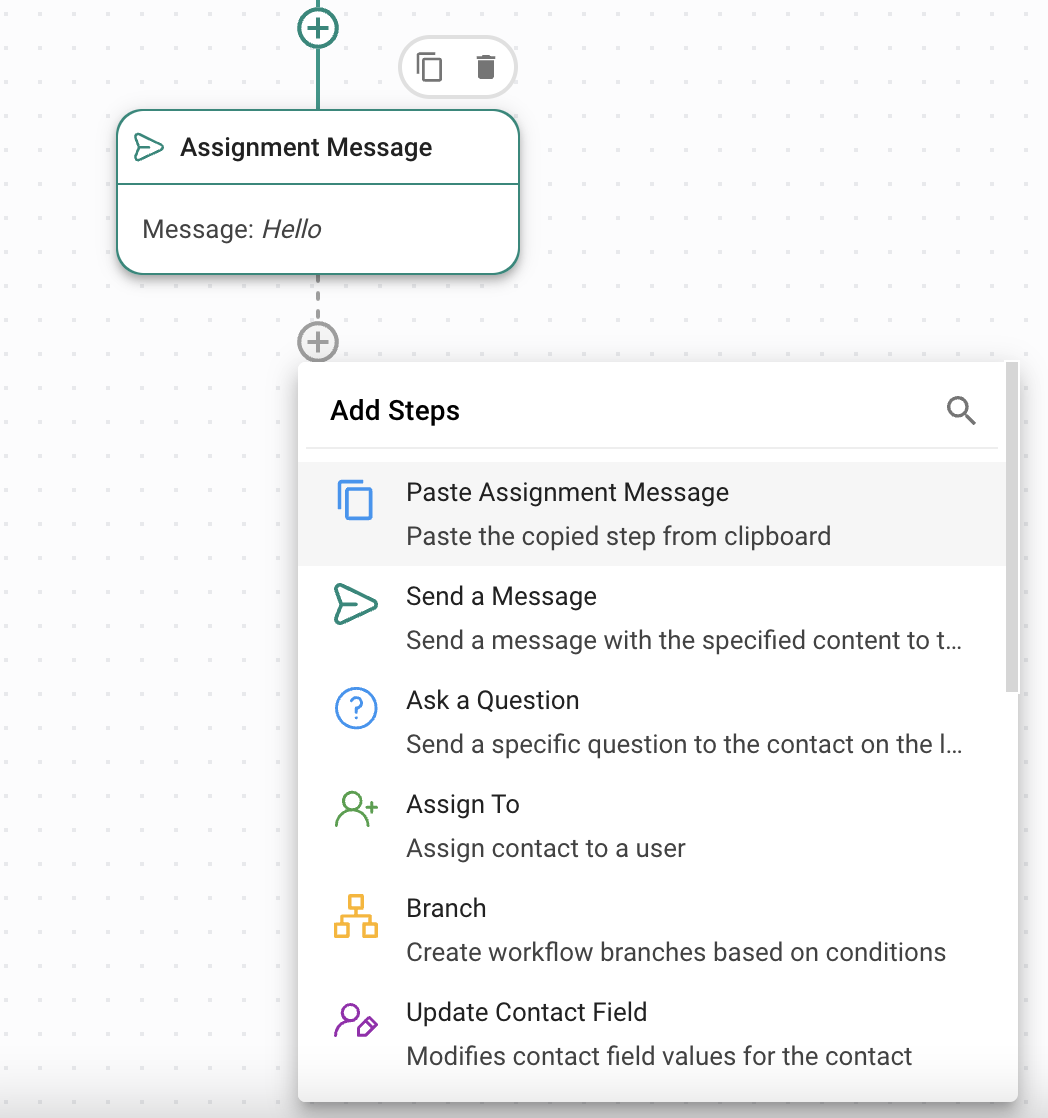Open search in Add Steps panel
This screenshot has height=1118, width=1048.
click(961, 410)
